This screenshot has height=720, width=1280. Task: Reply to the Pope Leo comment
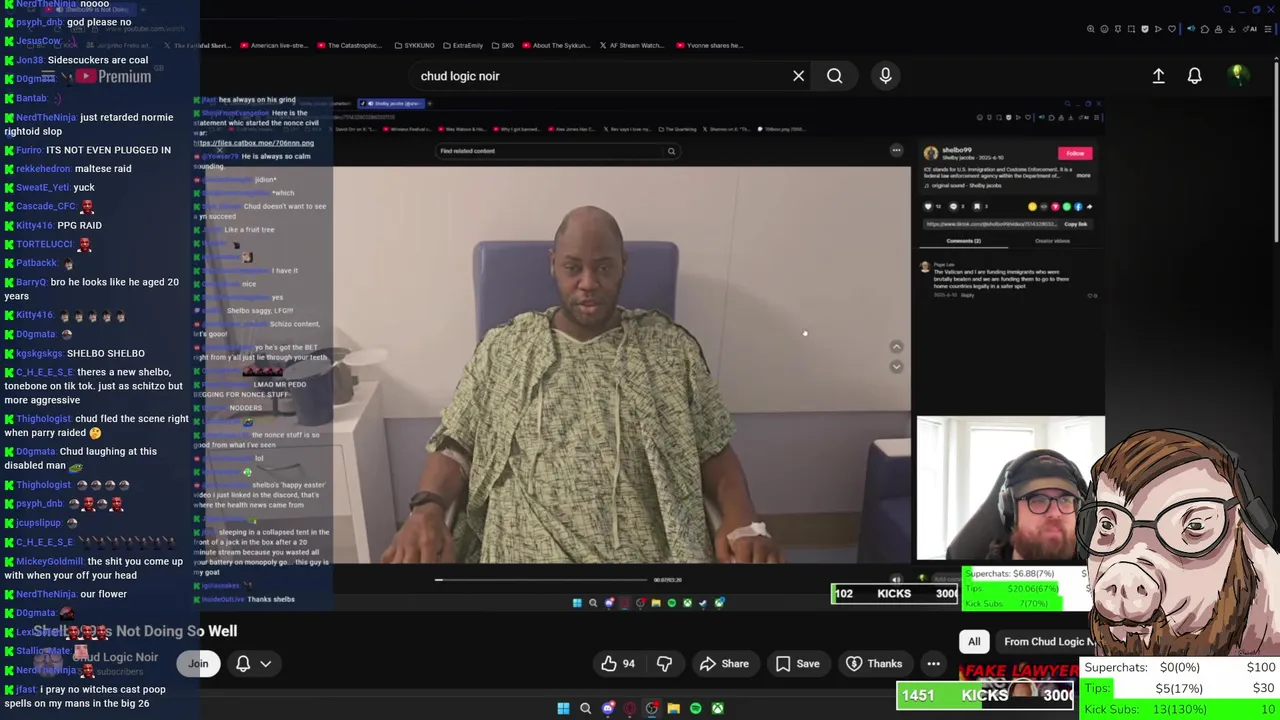(967, 295)
